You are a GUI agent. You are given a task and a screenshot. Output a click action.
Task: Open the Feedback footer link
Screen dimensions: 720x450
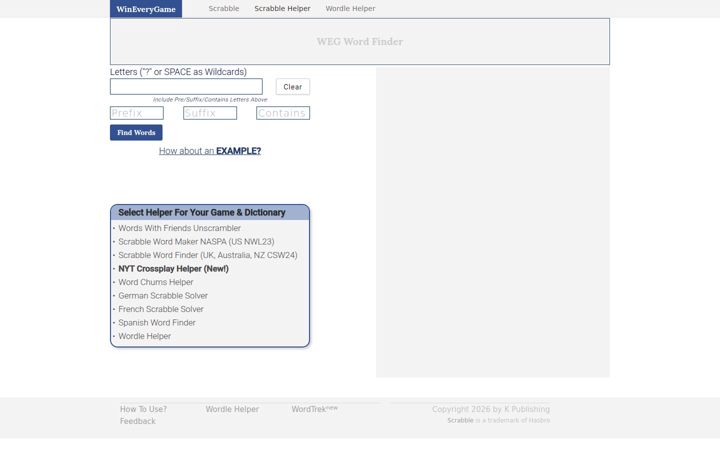(138, 421)
